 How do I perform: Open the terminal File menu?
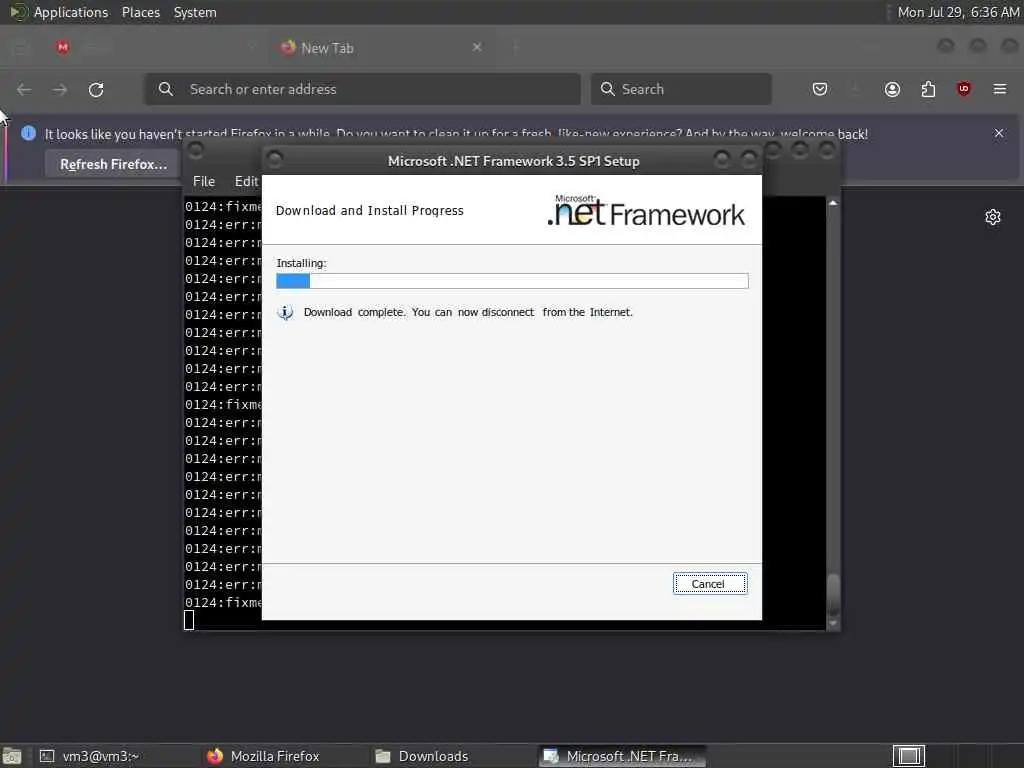click(x=204, y=181)
